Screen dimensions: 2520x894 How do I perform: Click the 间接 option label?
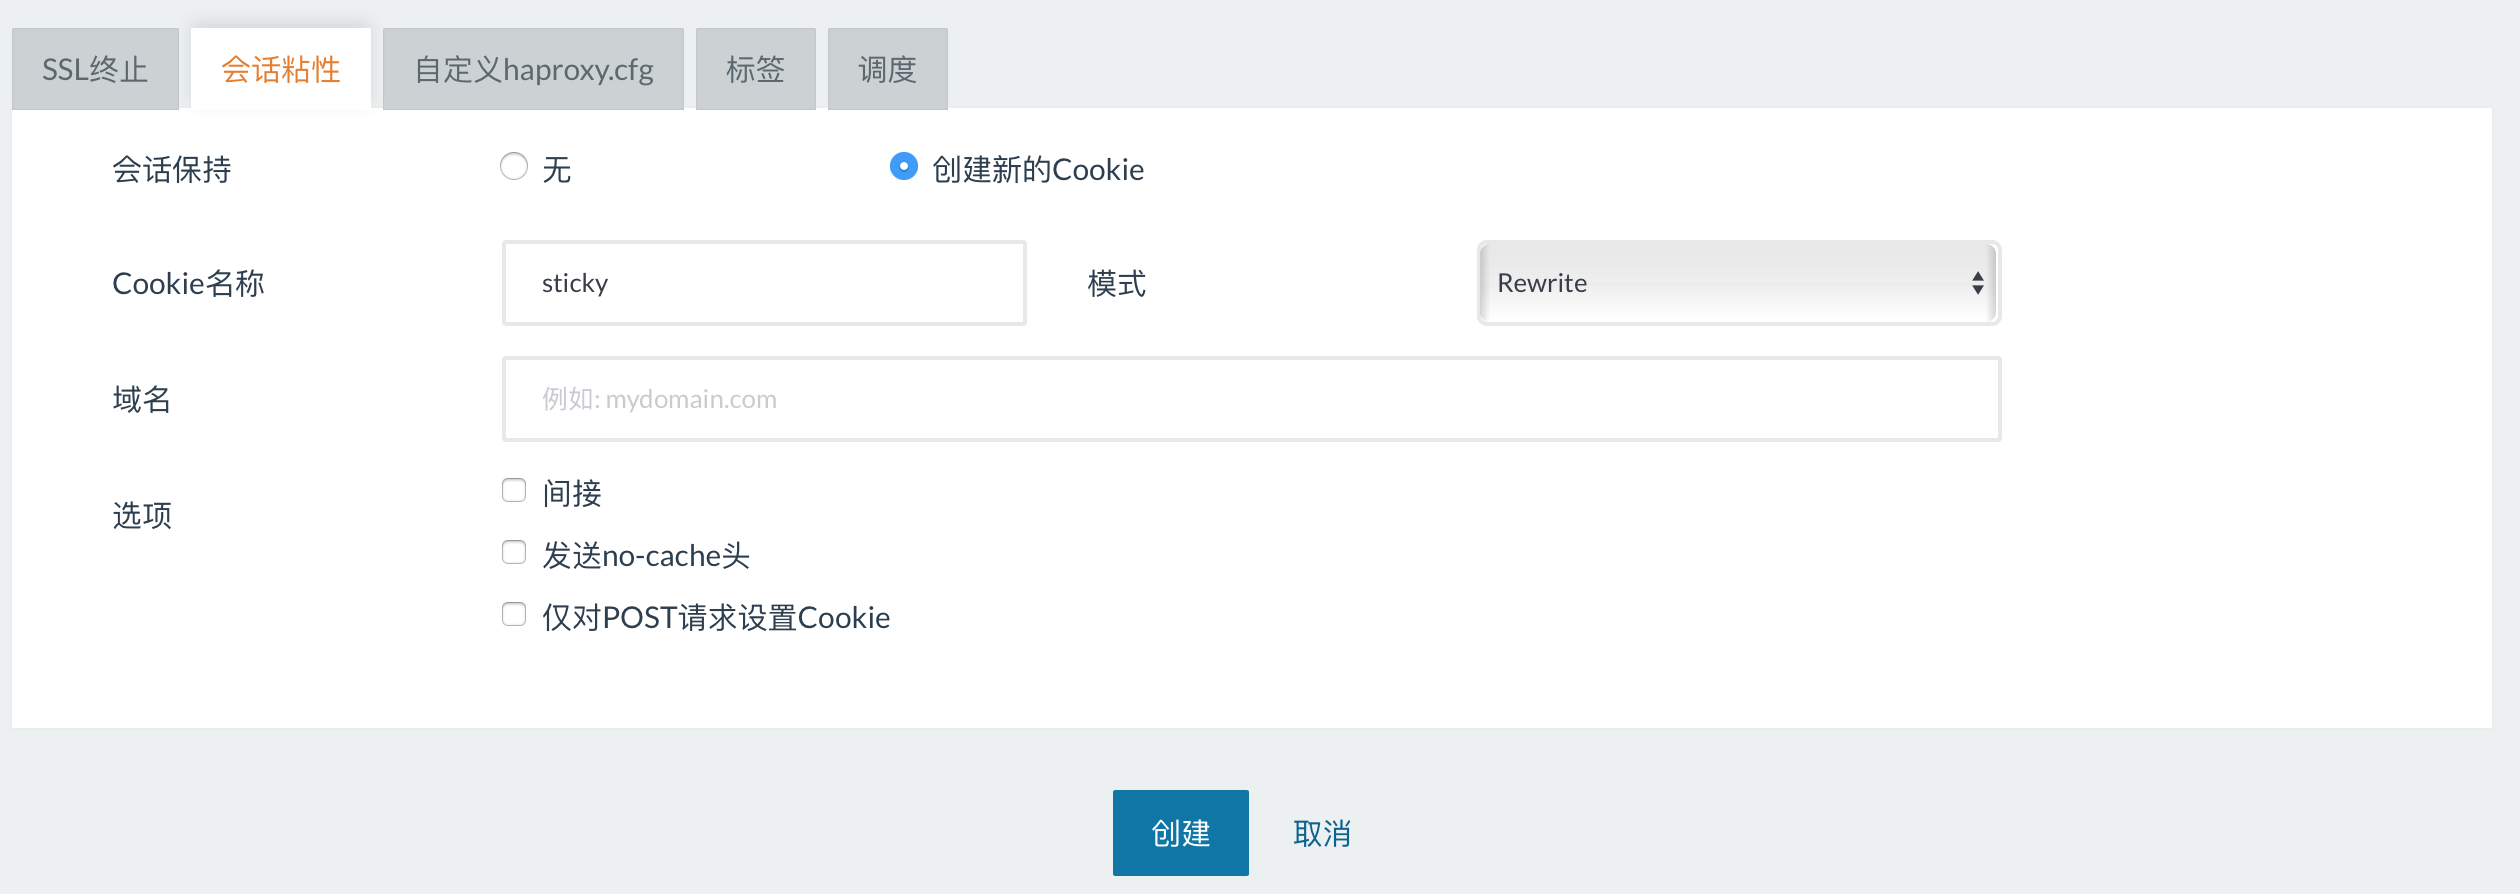[572, 493]
